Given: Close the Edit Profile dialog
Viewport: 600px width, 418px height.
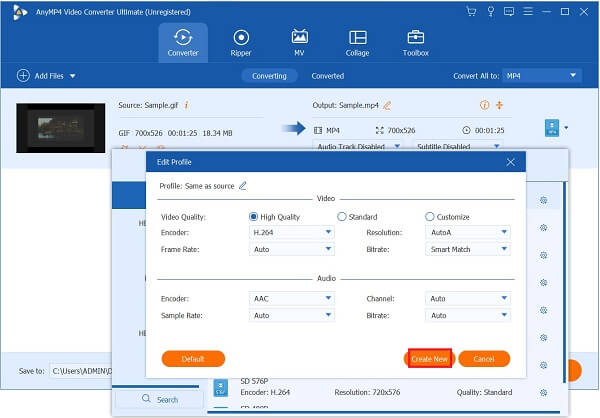Looking at the screenshot, I should (x=510, y=162).
